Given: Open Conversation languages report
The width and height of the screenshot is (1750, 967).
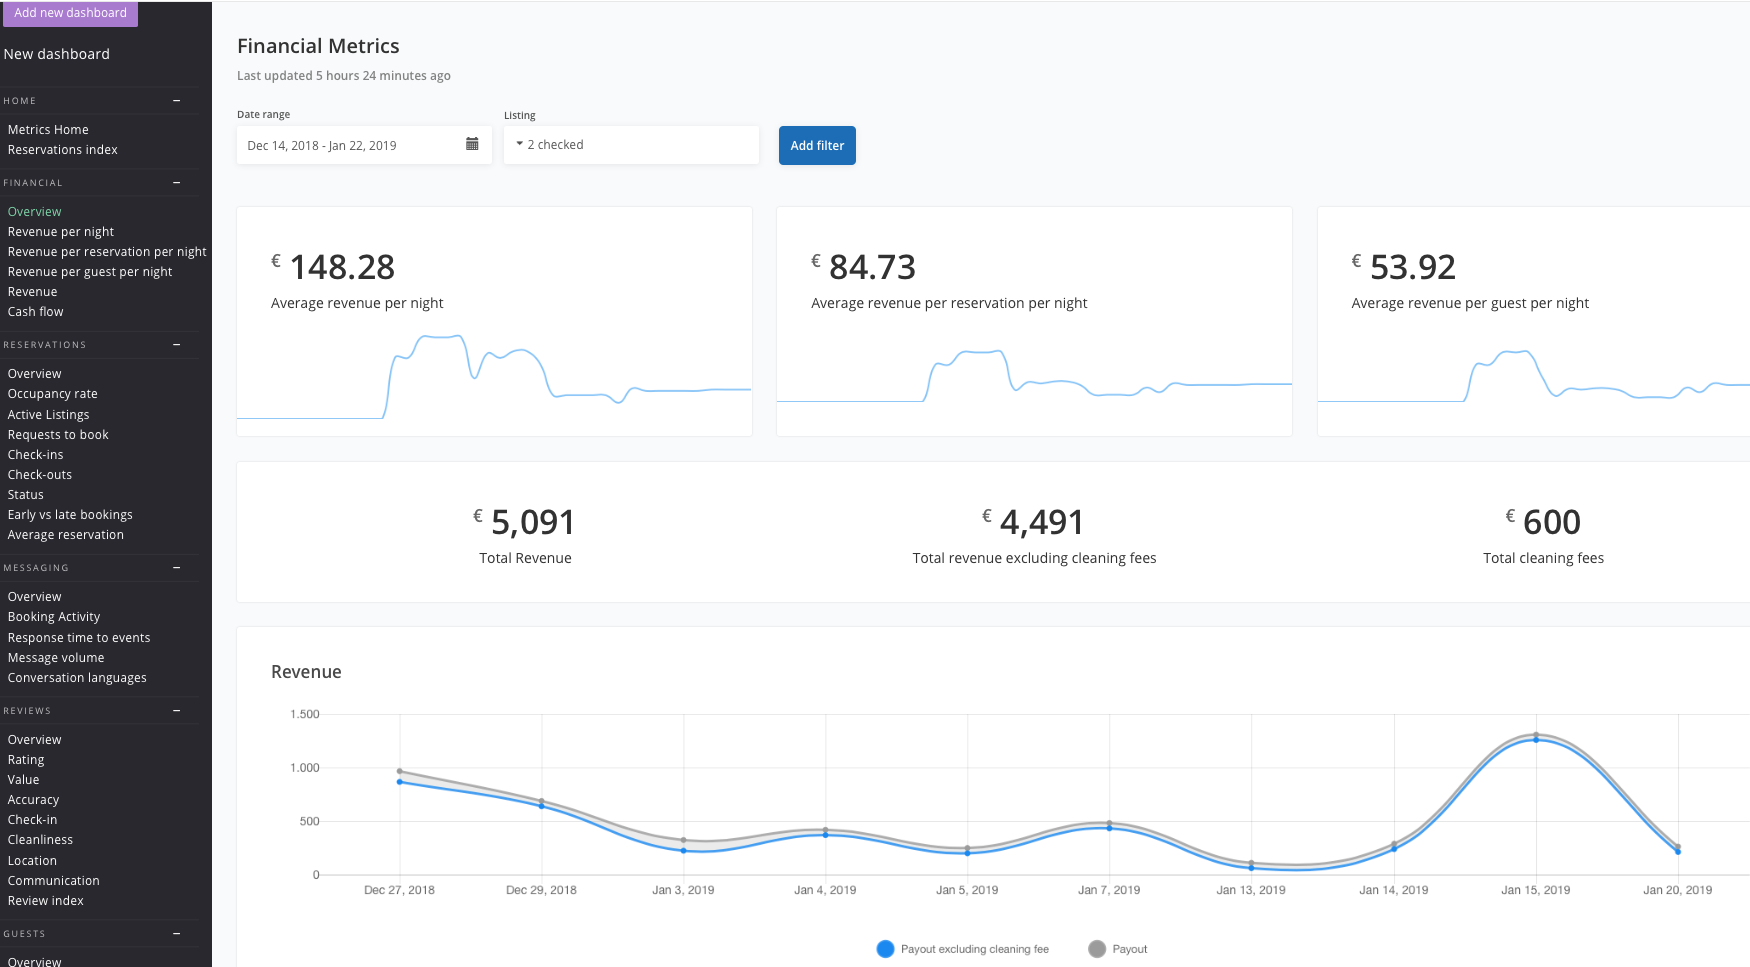Looking at the screenshot, I should 77,678.
